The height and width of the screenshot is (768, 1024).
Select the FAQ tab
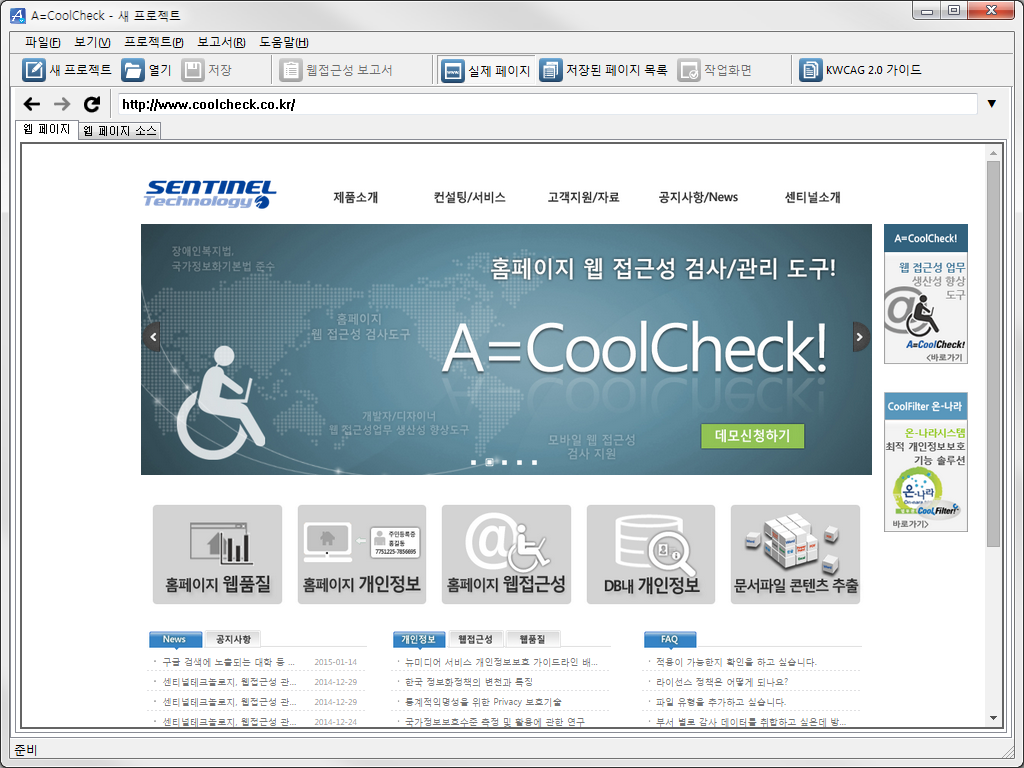tap(670, 639)
